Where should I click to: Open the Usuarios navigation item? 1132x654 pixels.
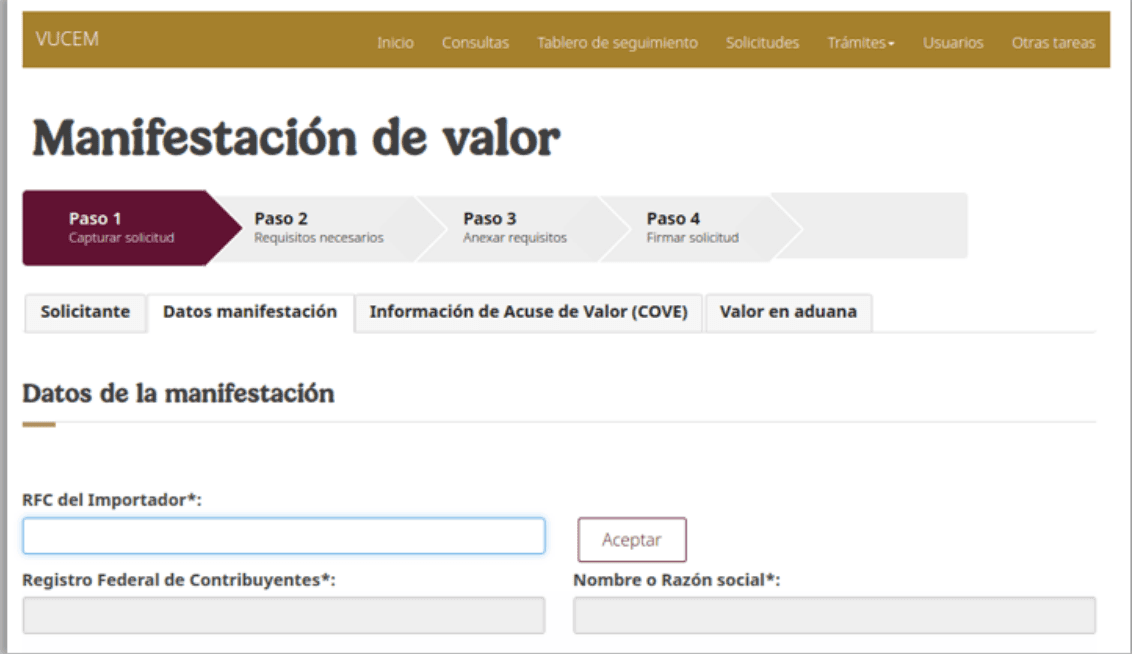coord(953,43)
